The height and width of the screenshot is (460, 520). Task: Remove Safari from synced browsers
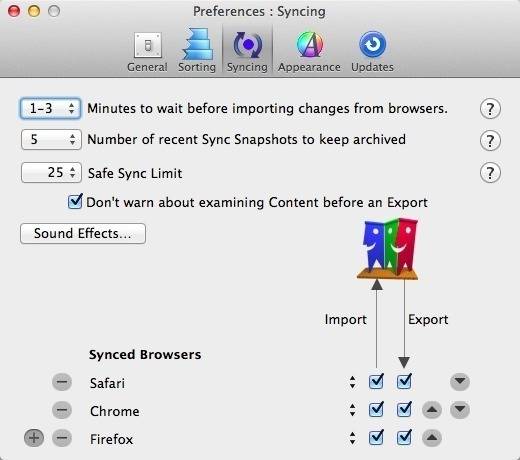point(62,382)
